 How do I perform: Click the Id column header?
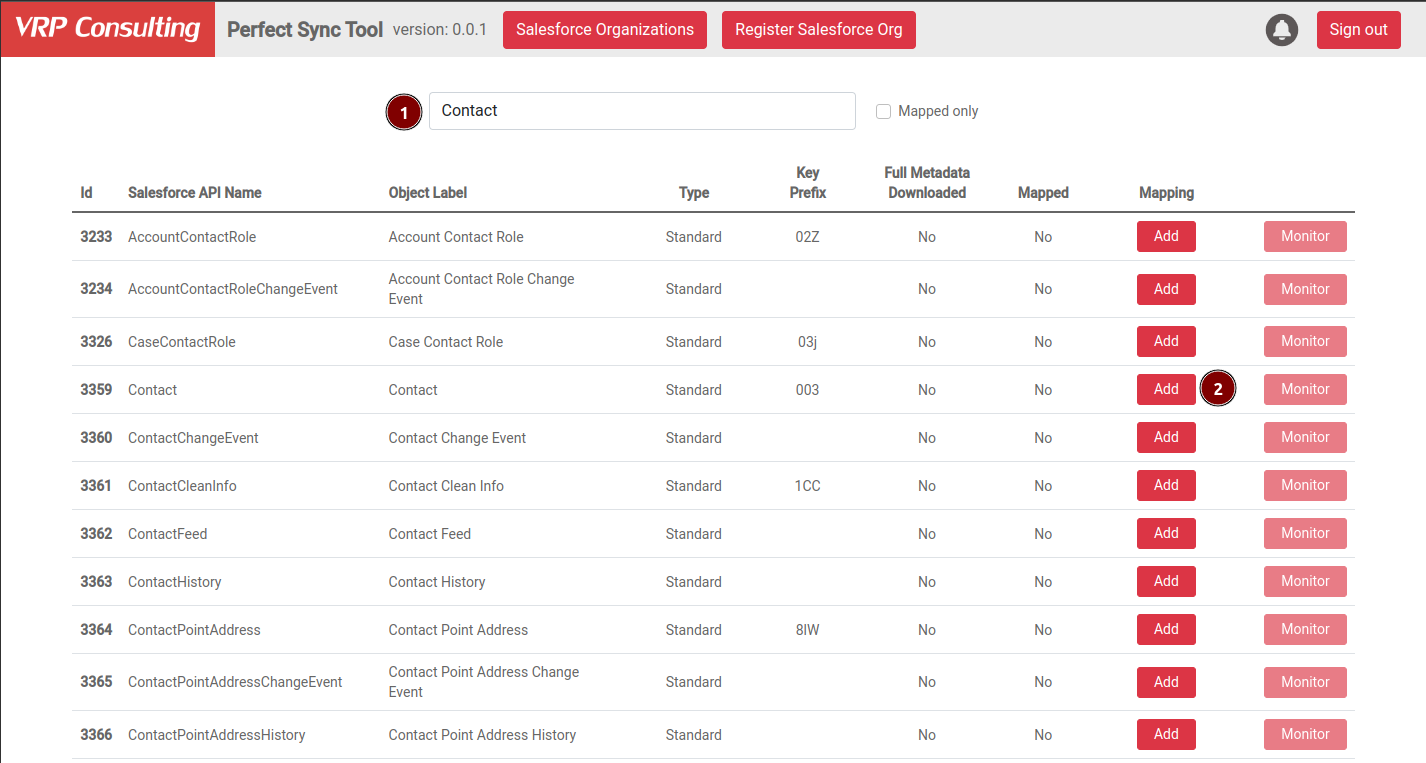coord(87,193)
